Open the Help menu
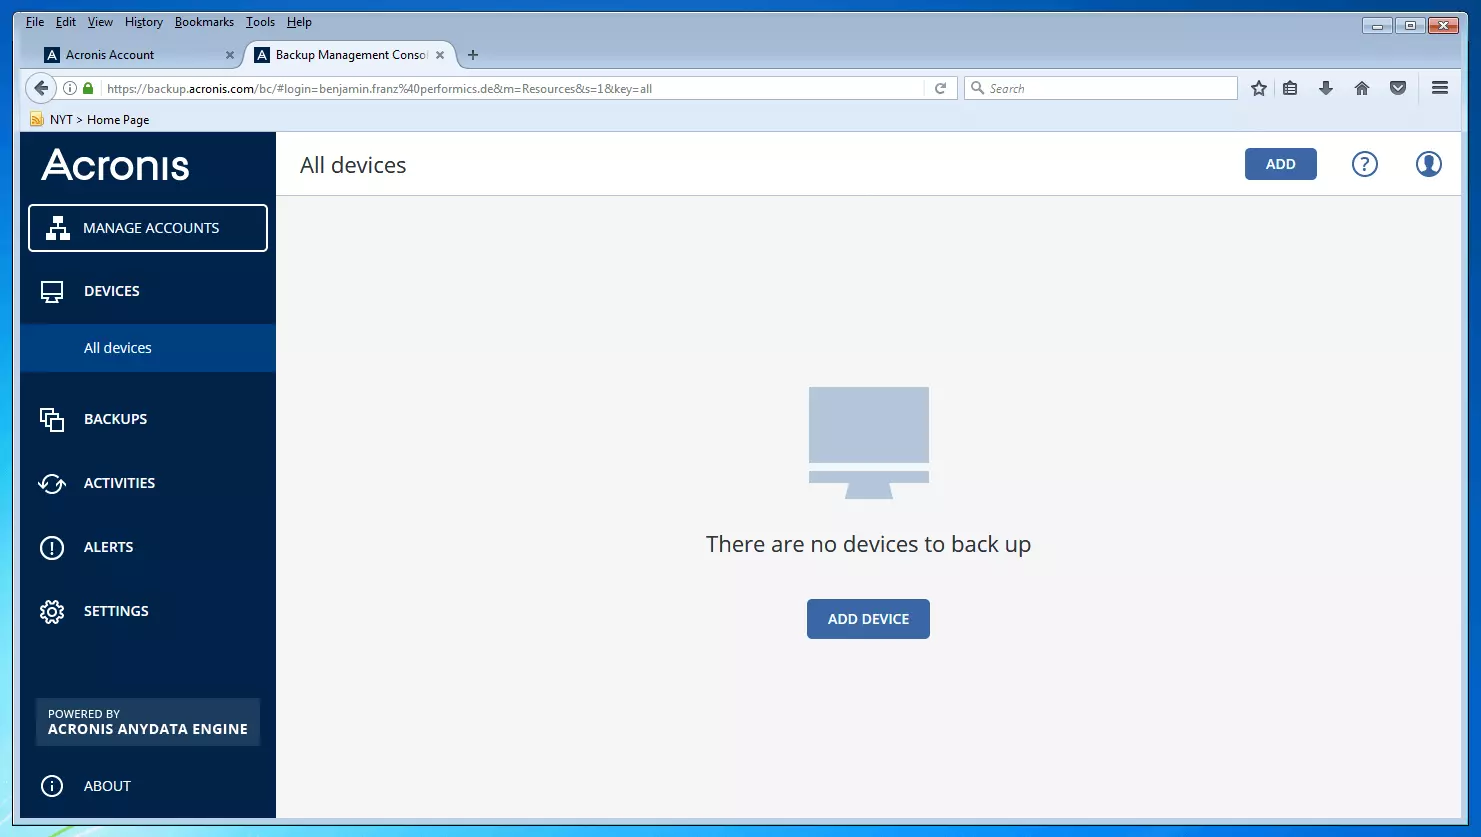 [x=299, y=22]
